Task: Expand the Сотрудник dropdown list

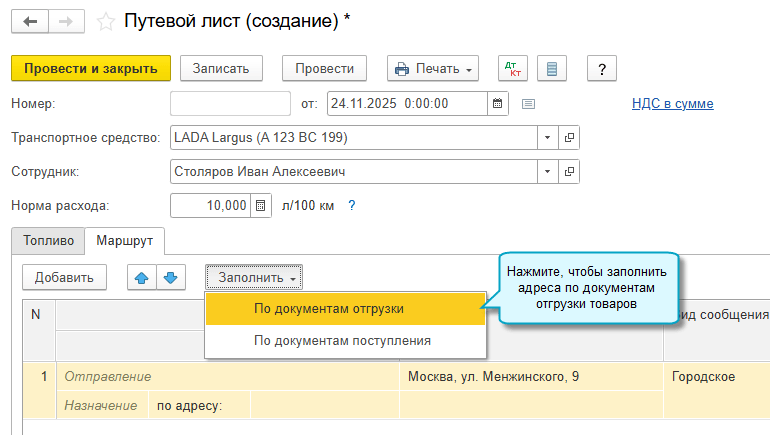Action: (547, 171)
